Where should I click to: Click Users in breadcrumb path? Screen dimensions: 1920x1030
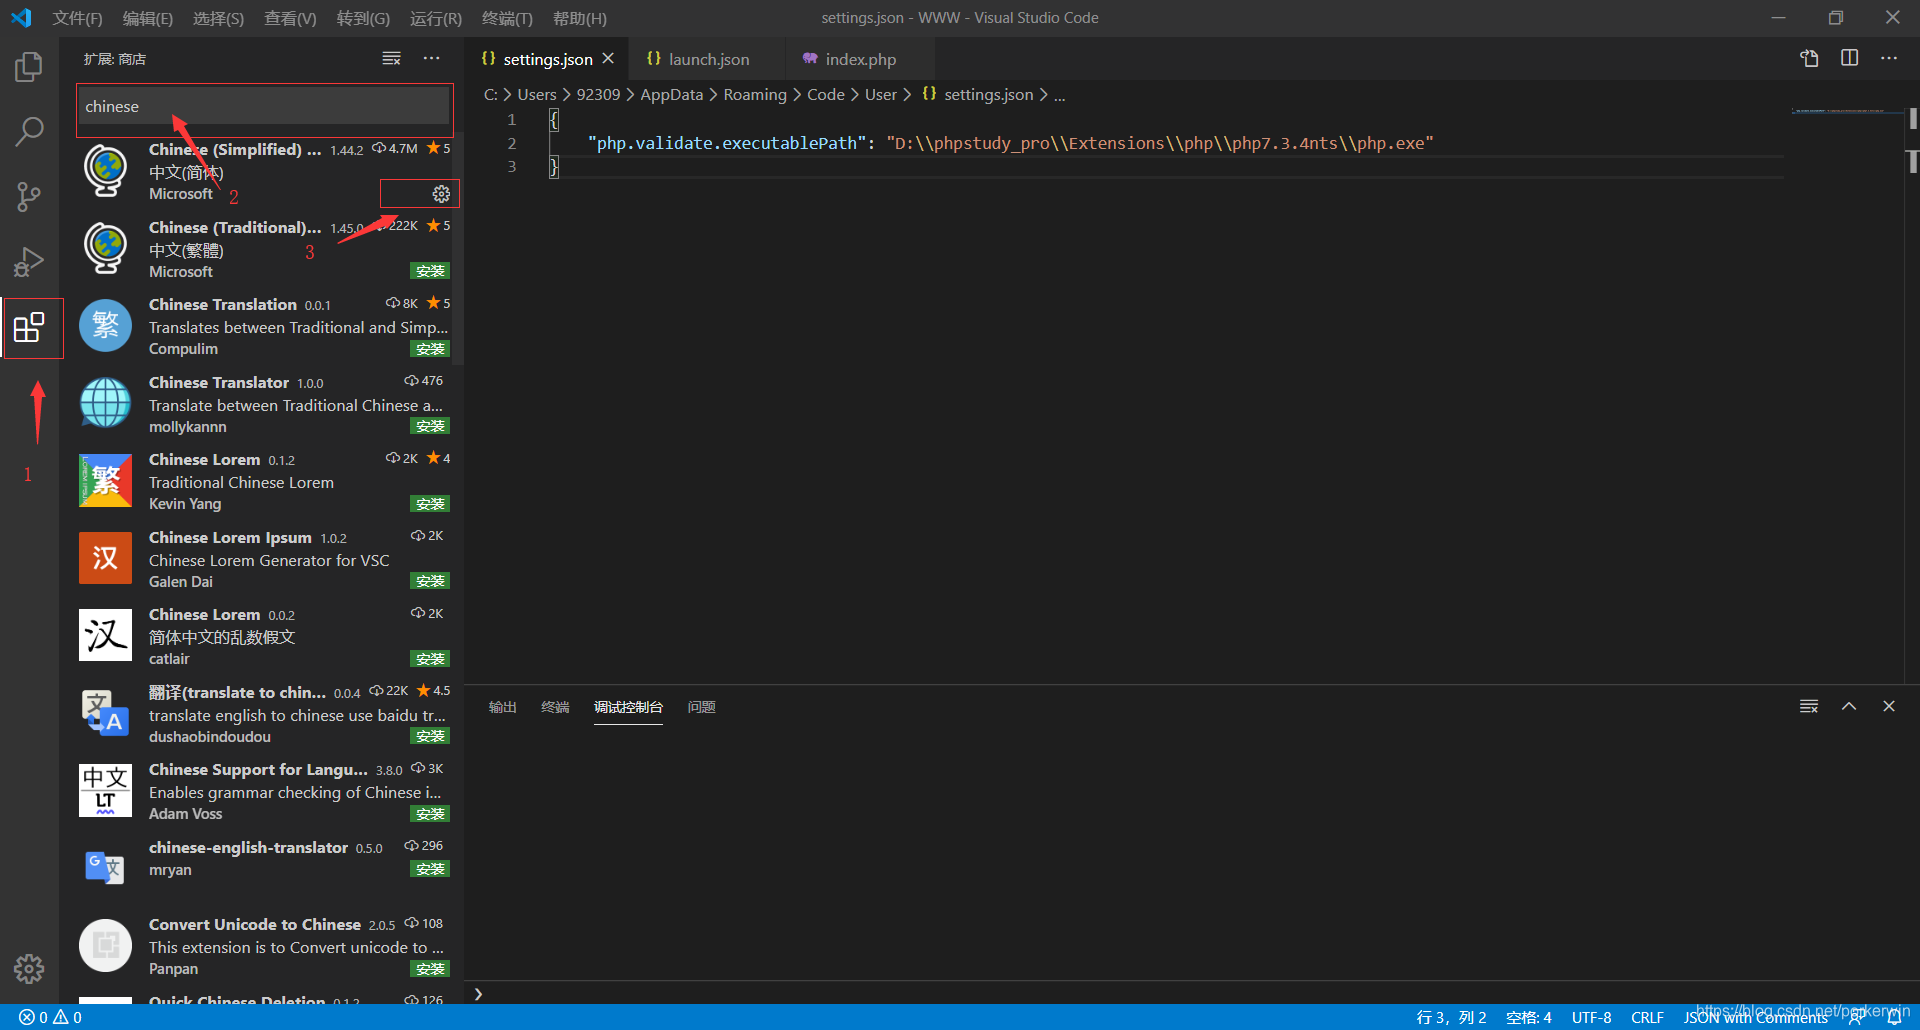537,94
